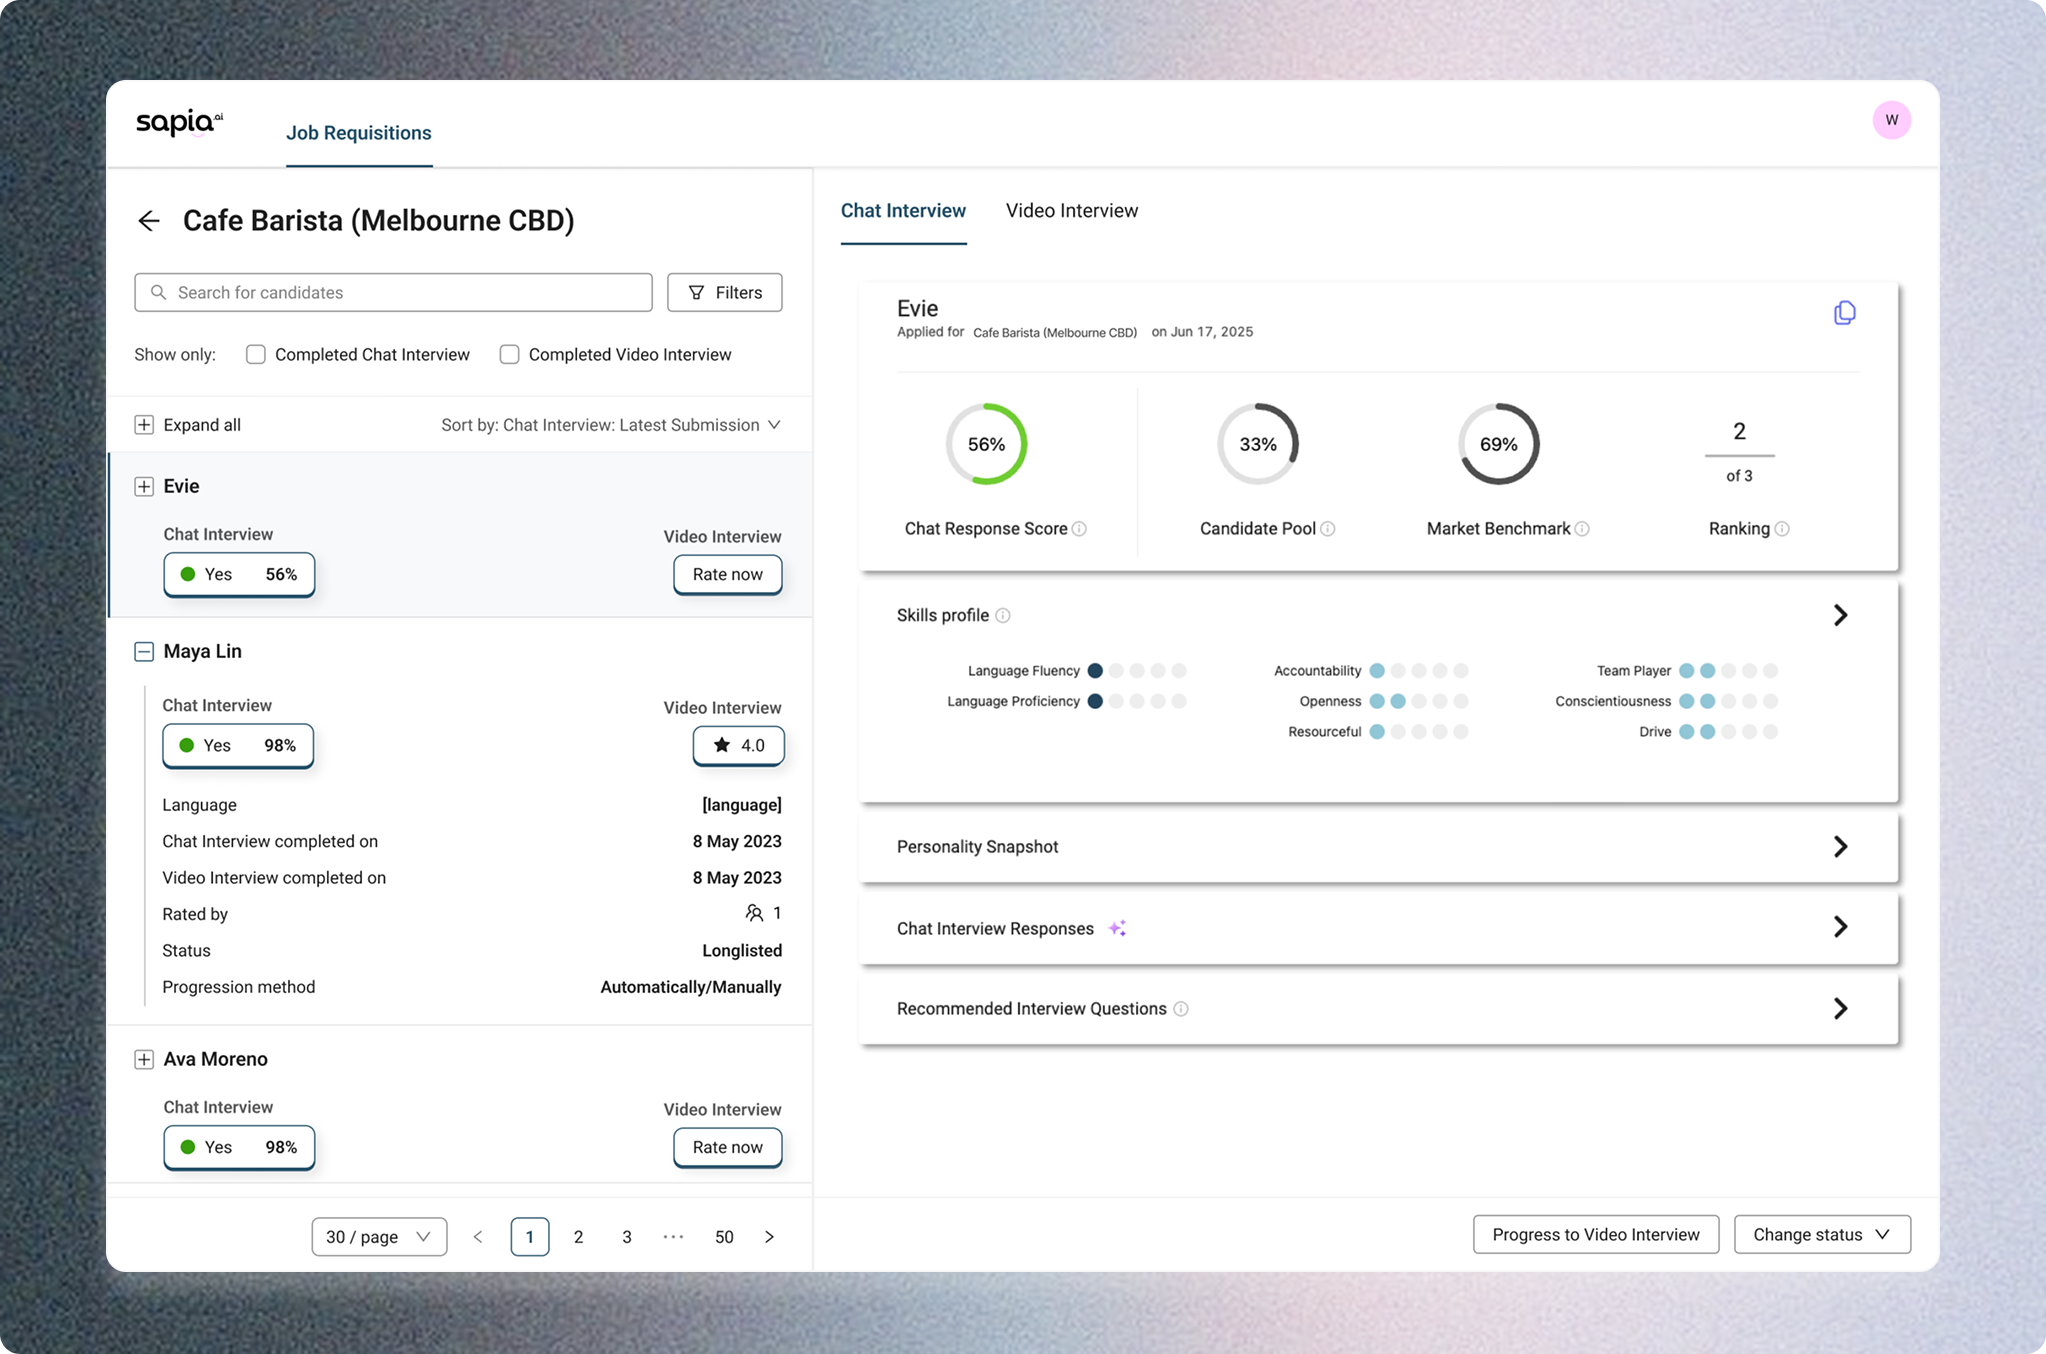Open the Sort by dropdown
Screen dimensions: 2046x1354
click(x=611, y=425)
